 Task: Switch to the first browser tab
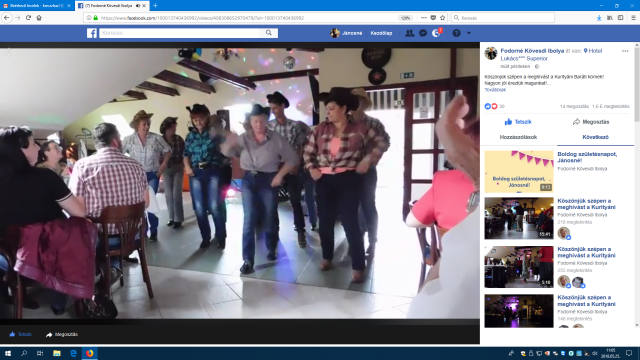[37, 6]
